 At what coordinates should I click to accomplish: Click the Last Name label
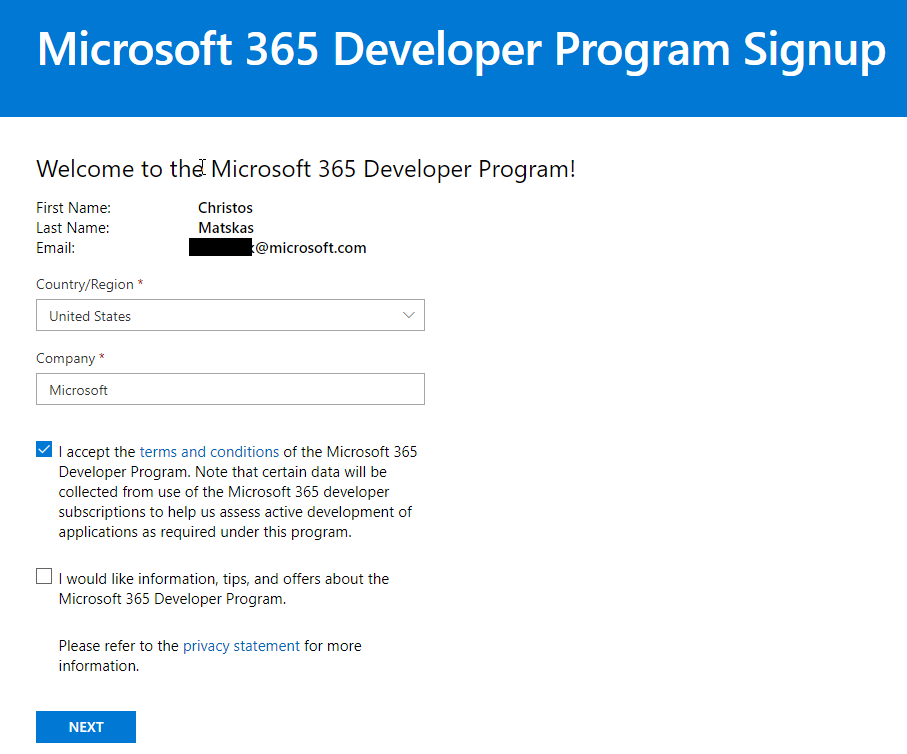pyautogui.click(x=73, y=228)
